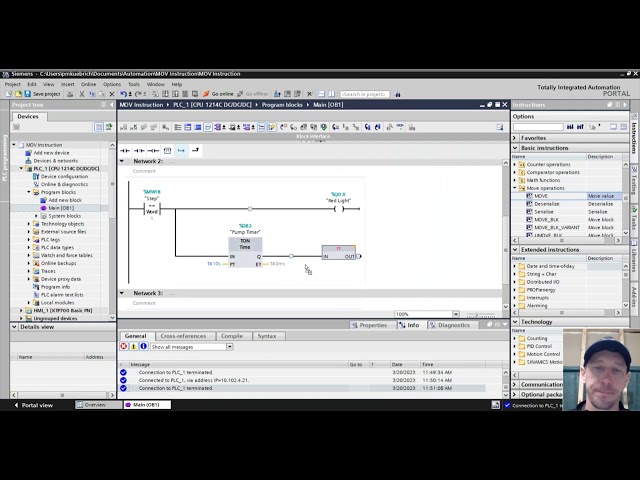Insert a normally closed contact
The width and height of the screenshot is (640, 480).
[x=139, y=151]
